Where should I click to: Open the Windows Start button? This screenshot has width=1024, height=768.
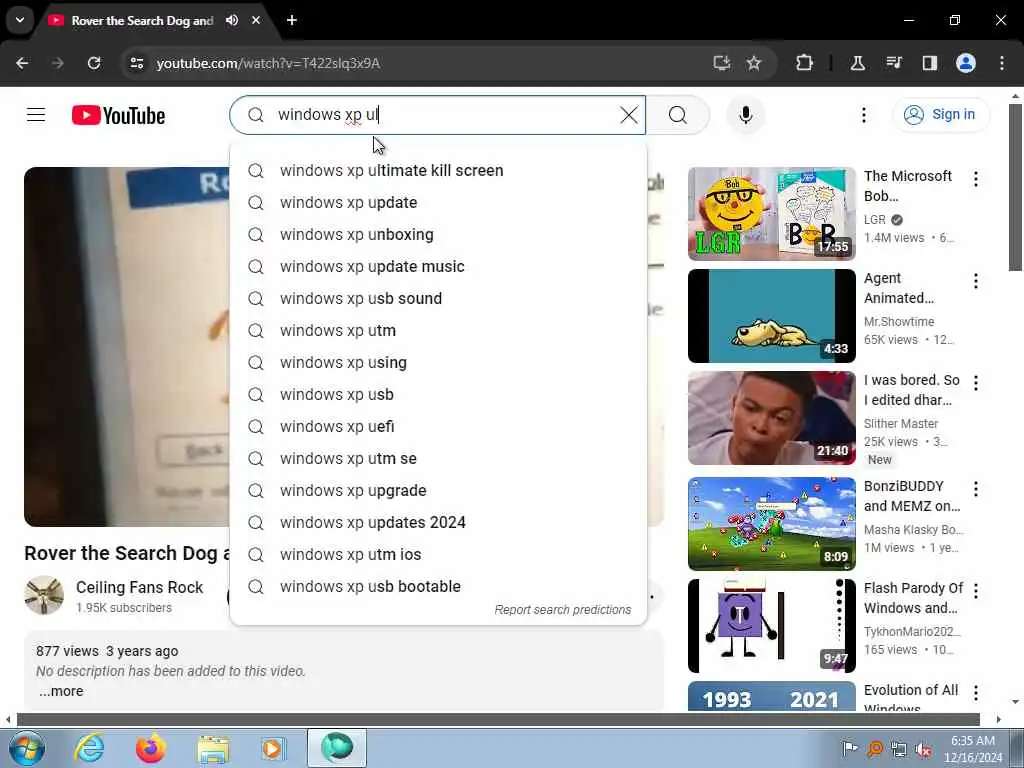[26, 748]
